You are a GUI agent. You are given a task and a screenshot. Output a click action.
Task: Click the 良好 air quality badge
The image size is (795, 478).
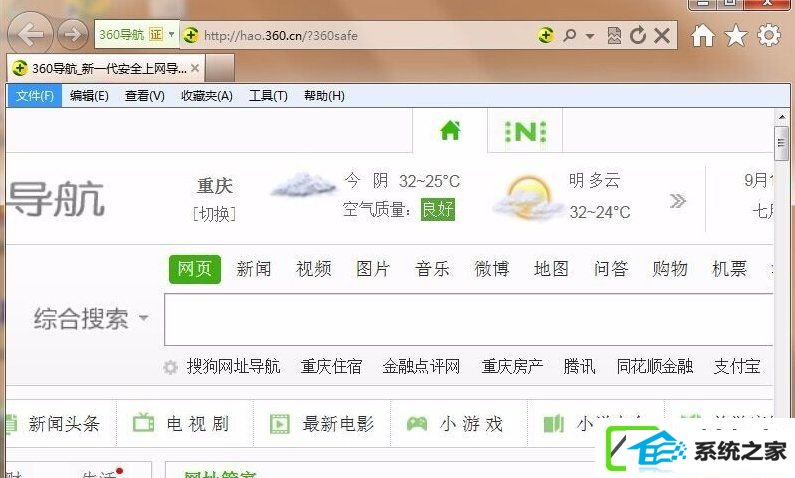point(438,209)
